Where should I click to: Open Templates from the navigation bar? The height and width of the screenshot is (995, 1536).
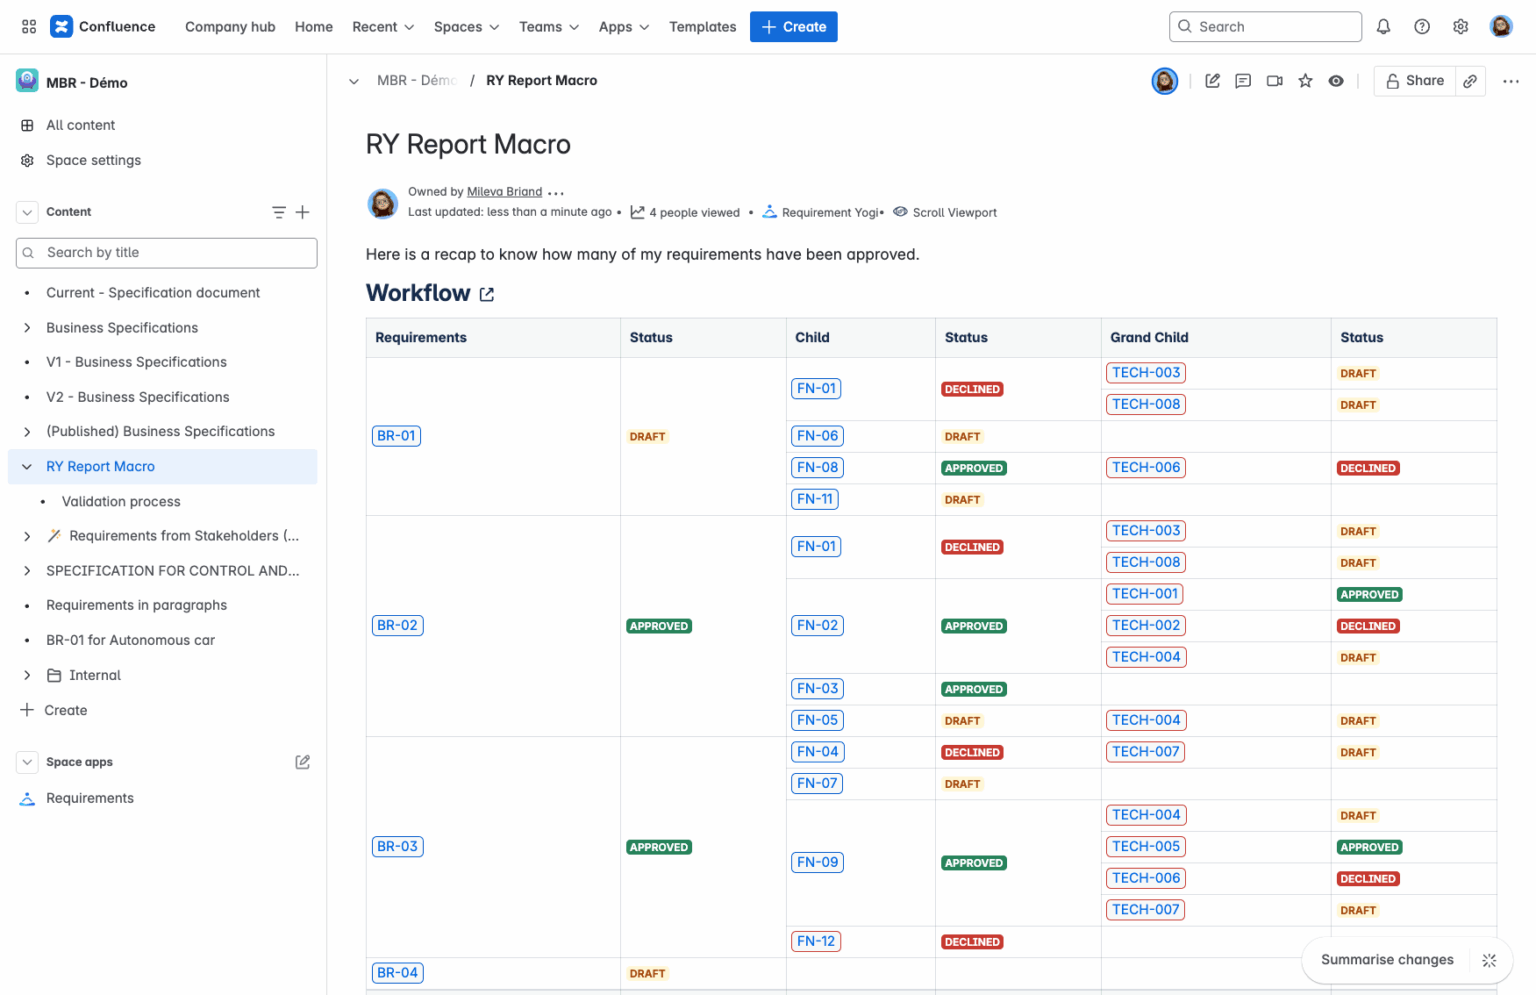pos(702,27)
